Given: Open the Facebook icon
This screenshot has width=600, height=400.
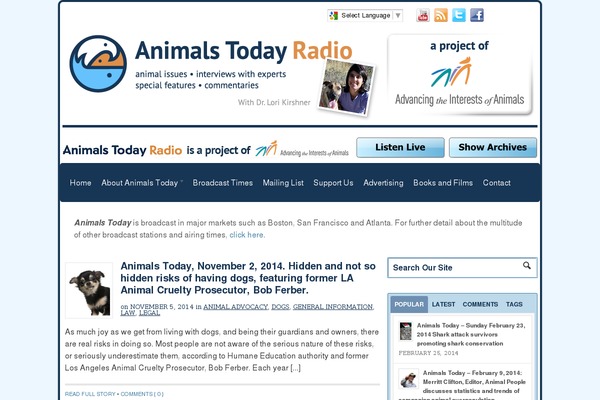Looking at the screenshot, I should click(x=477, y=15).
